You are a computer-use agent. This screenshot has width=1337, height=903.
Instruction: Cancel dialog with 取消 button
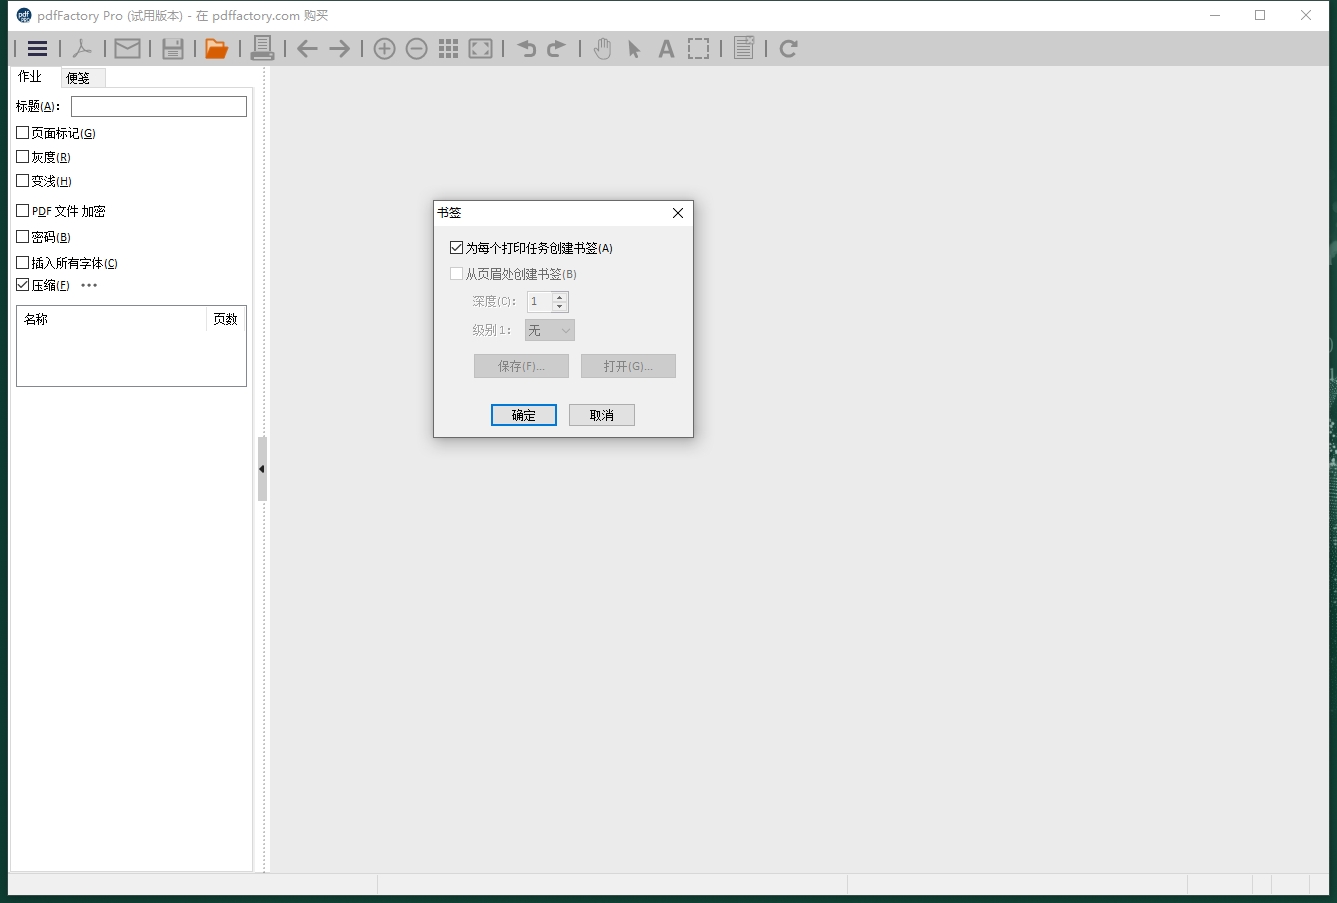602,415
